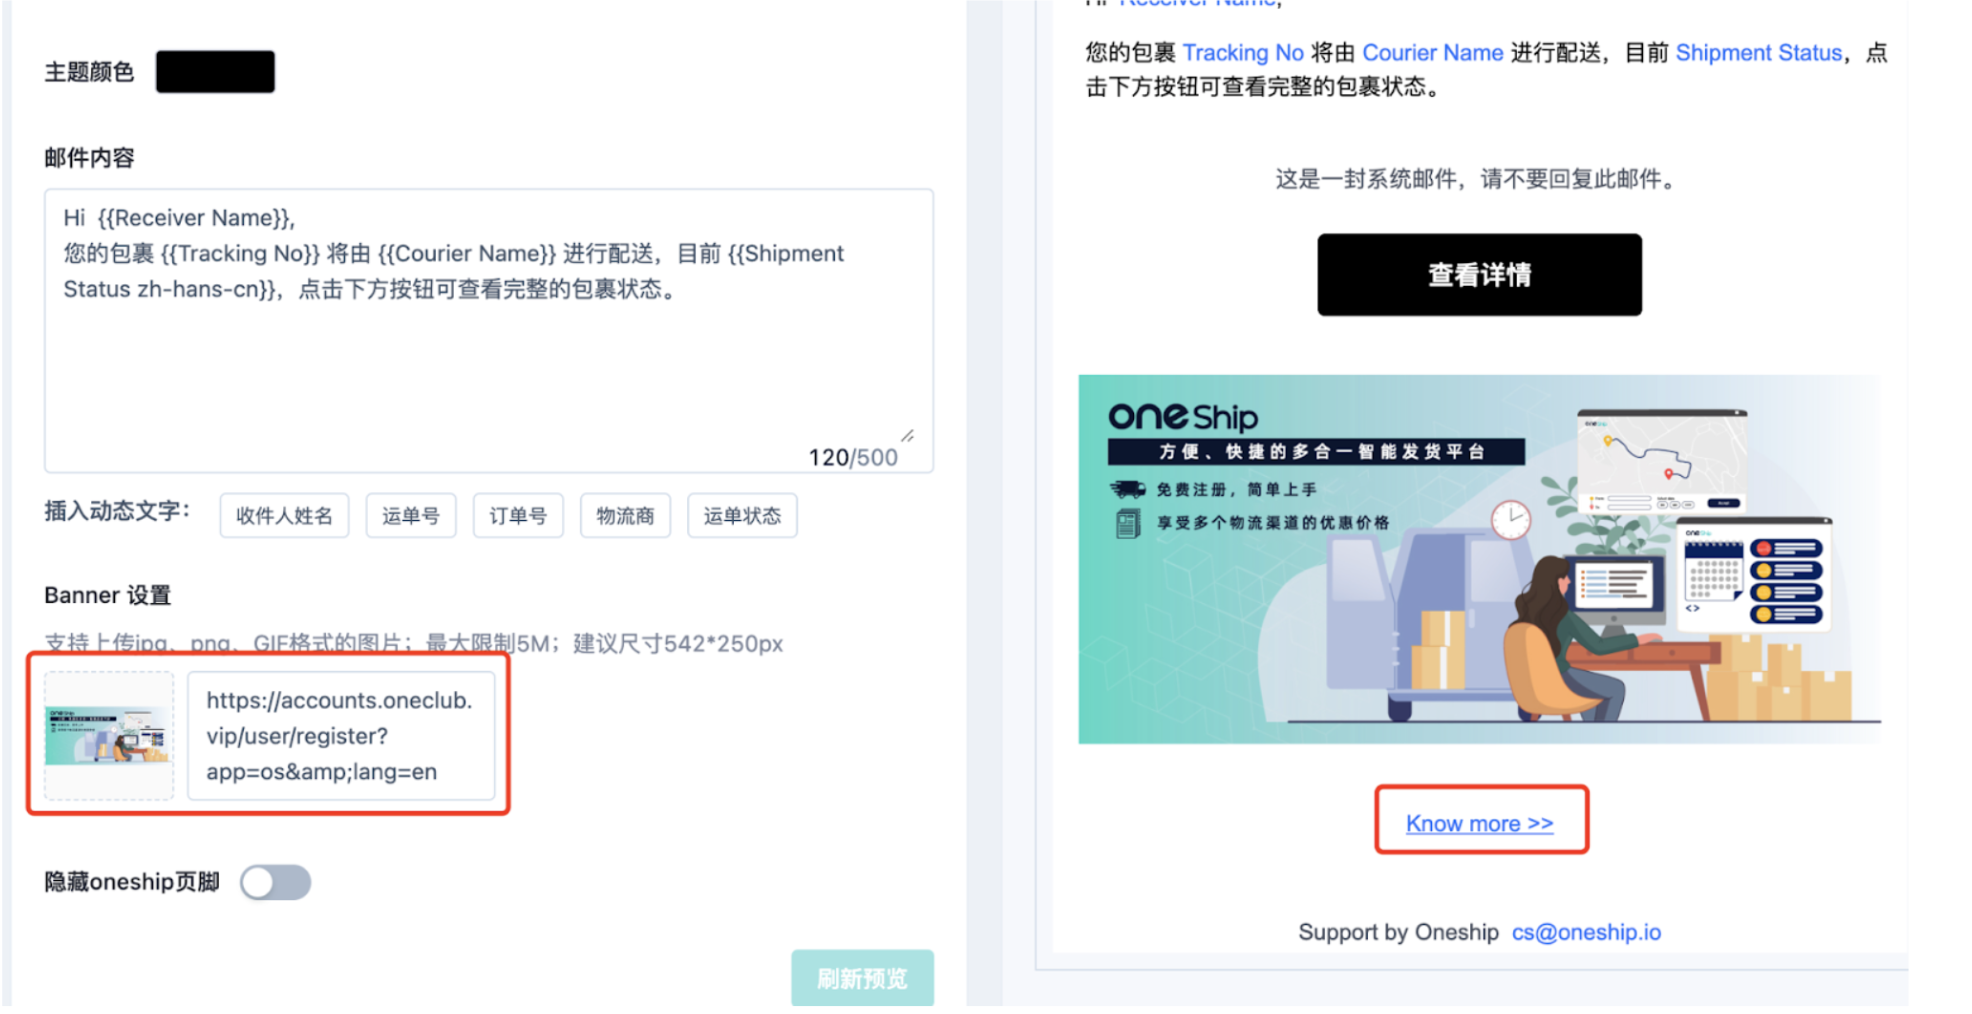Click inside the email content text area
The height and width of the screenshot is (1014, 1972).
click(488, 330)
